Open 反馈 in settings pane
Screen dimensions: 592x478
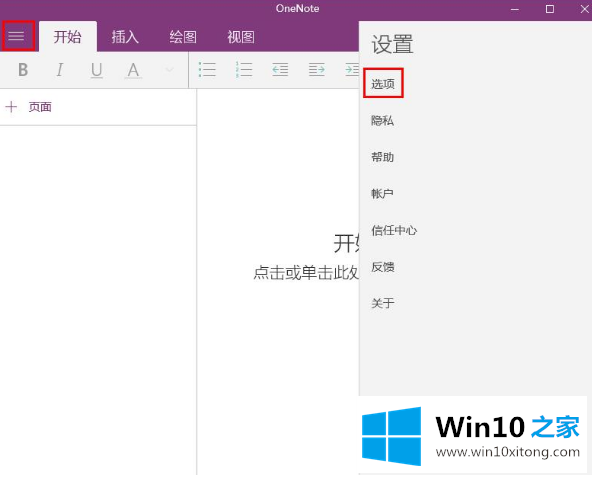click(382, 267)
